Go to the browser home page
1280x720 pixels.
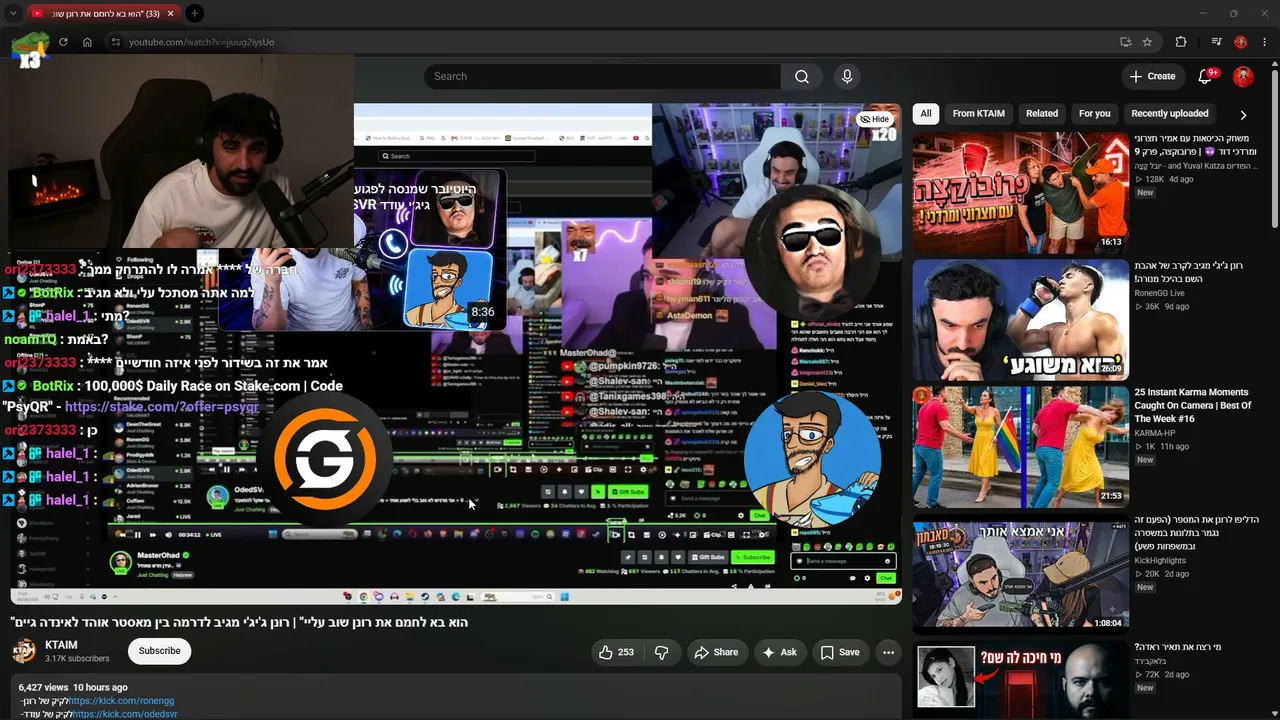tap(87, 42)
